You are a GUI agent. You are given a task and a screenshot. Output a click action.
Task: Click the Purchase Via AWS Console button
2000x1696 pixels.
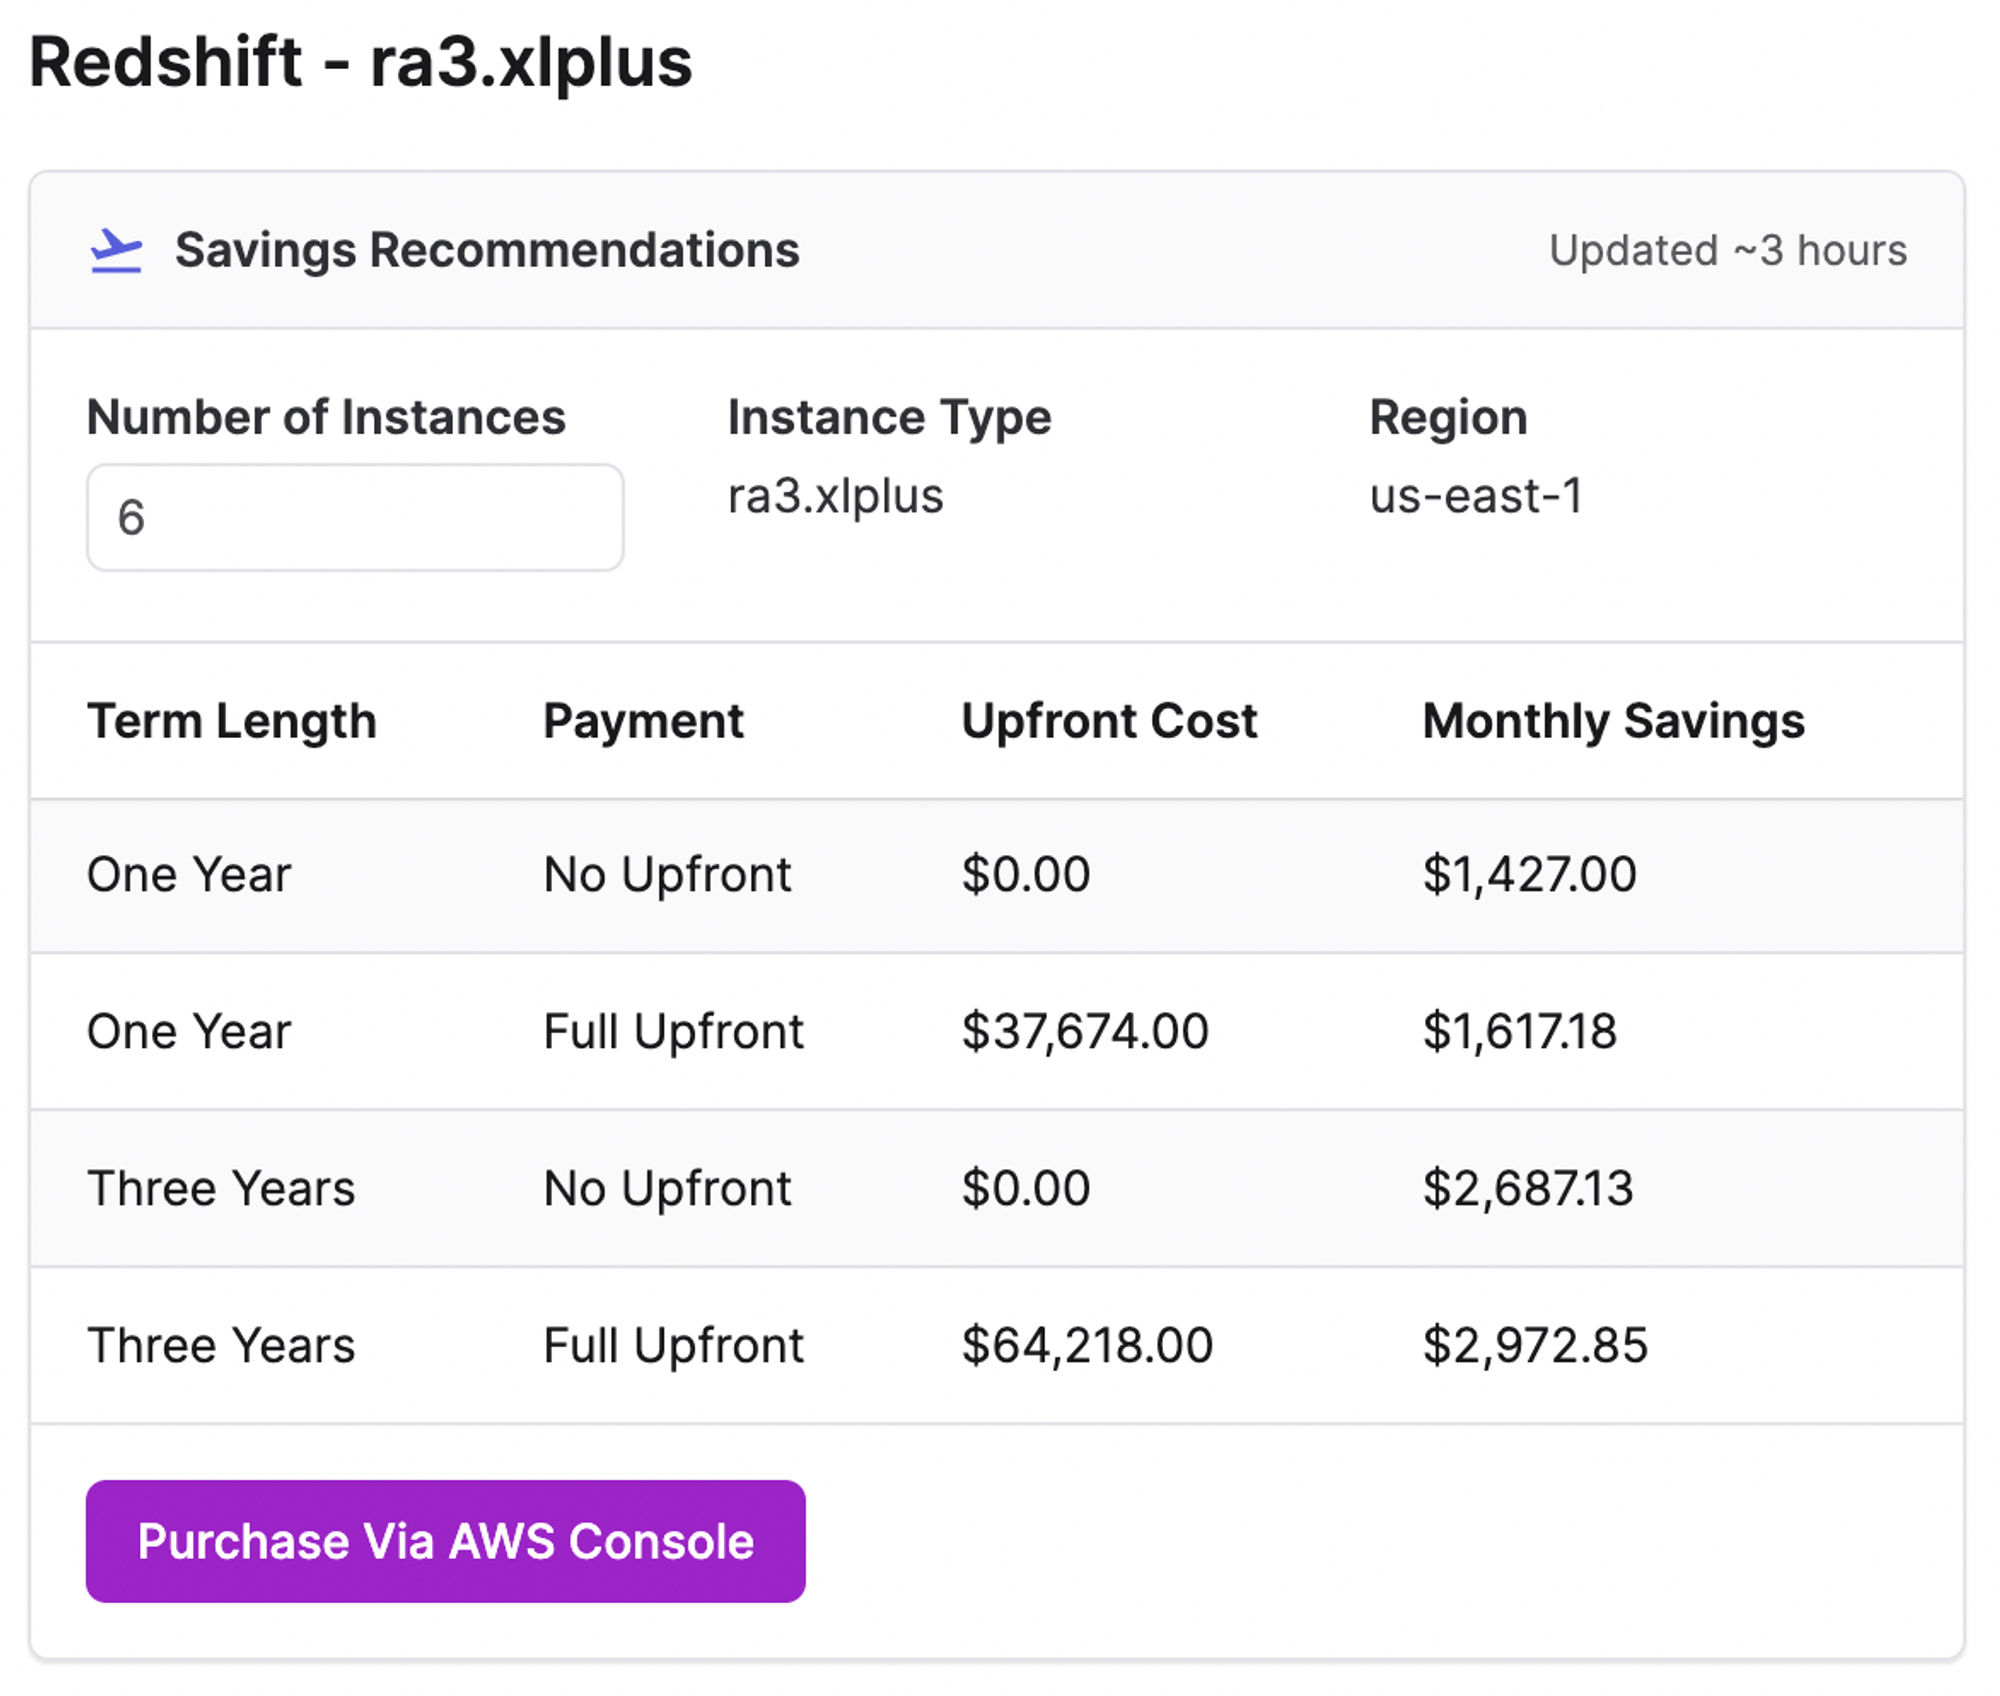(x=444, y=1540)
